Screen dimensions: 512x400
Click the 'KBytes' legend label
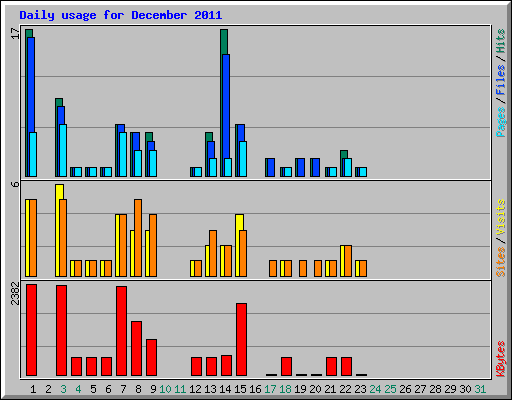click(x=501, y=359)
